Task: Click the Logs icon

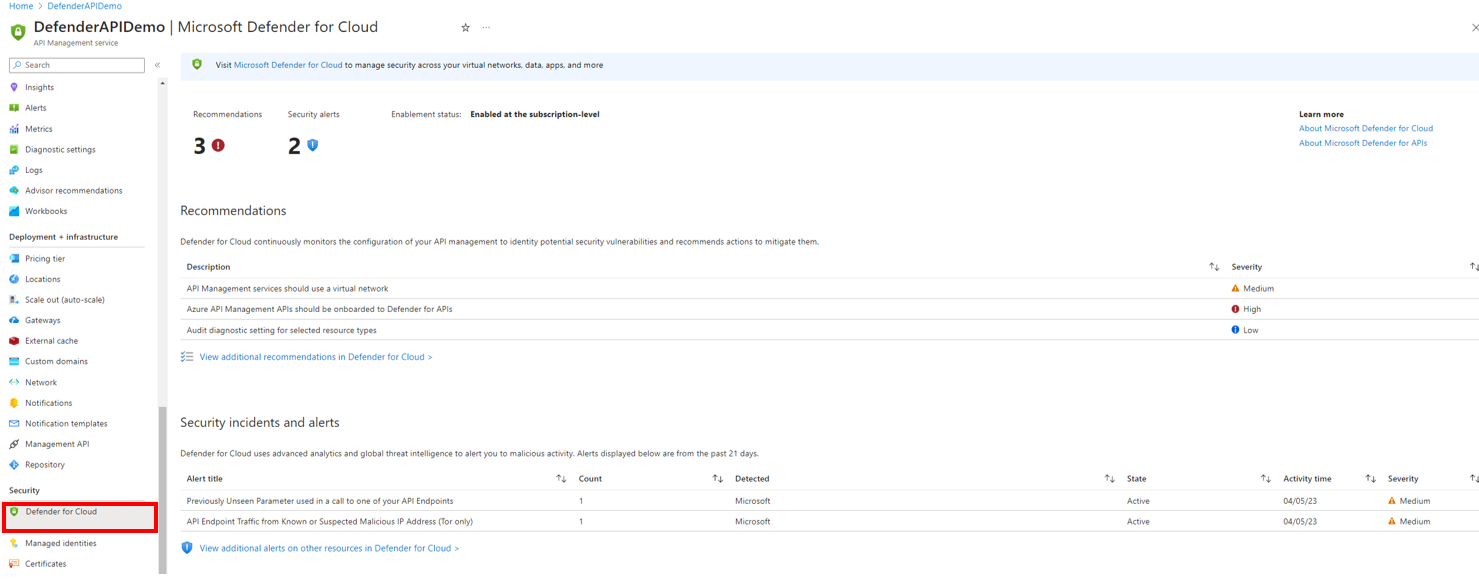Action: [x=14, y=170]
